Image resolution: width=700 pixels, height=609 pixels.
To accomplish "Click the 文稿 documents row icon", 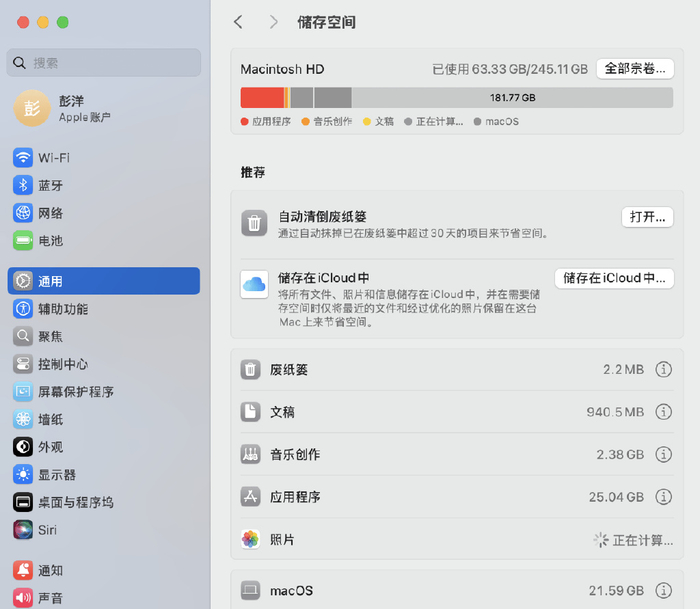I will tap(250, 412).
